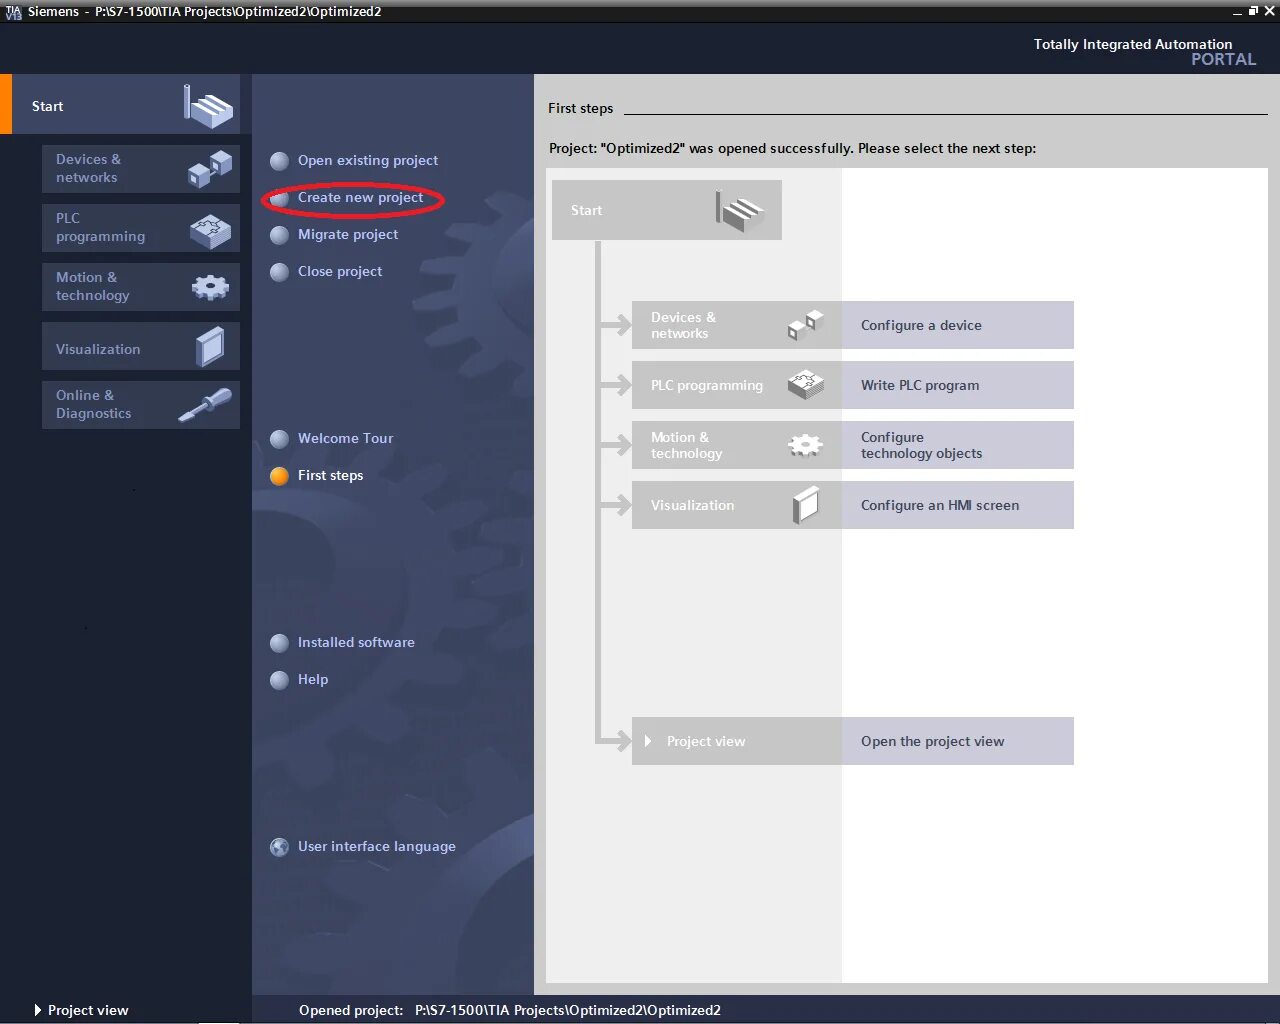This screenshot has height=1024, width=1280.
Task: Click the globe icon for User interface language
Action: click(280, 847)
